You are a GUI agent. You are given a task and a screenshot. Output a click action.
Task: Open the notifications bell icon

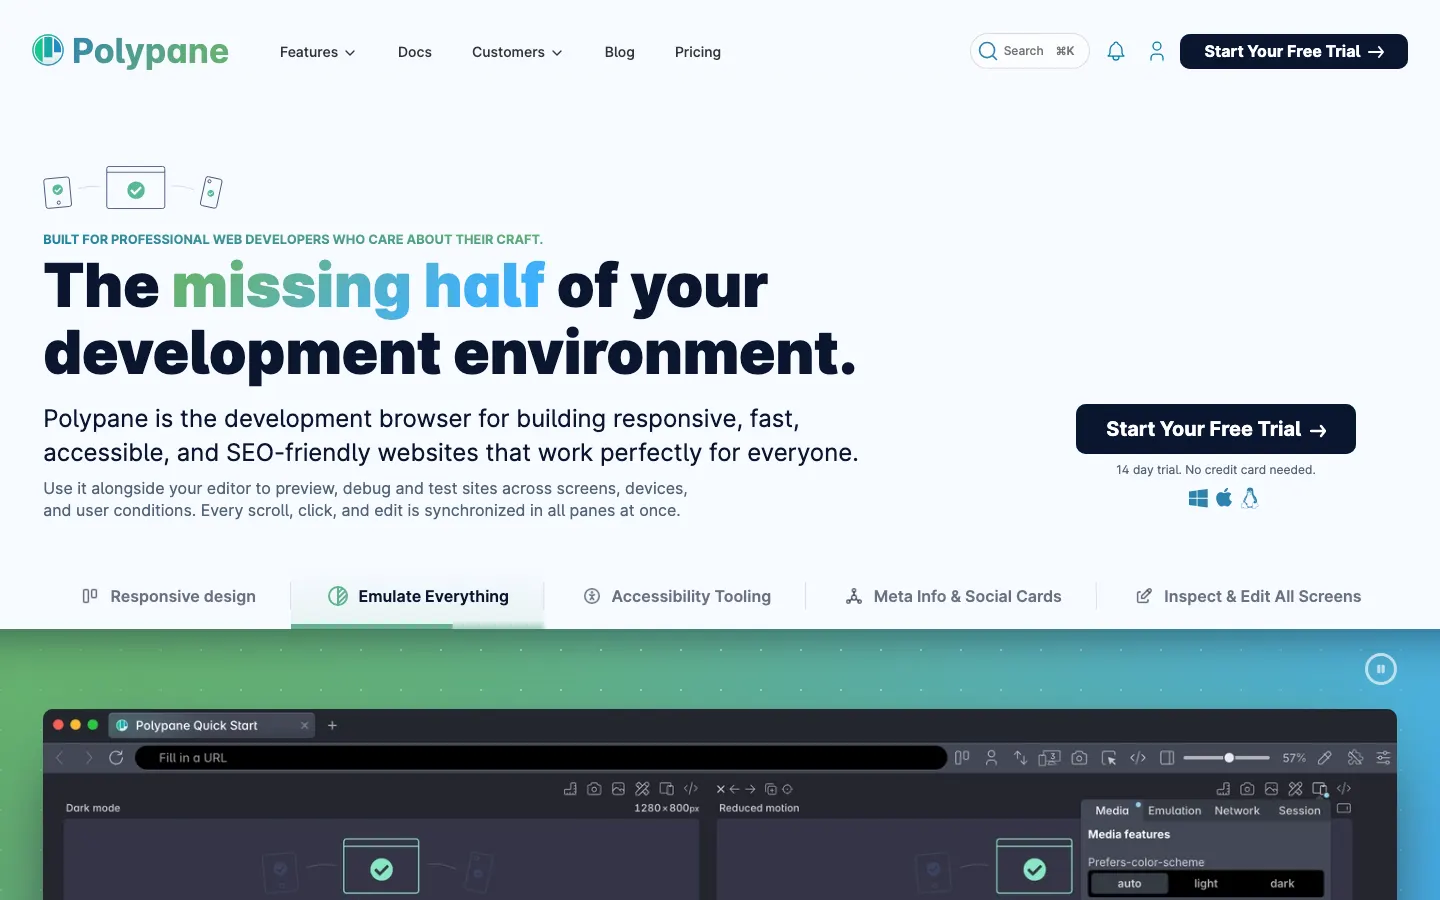tap(1116, 51)
